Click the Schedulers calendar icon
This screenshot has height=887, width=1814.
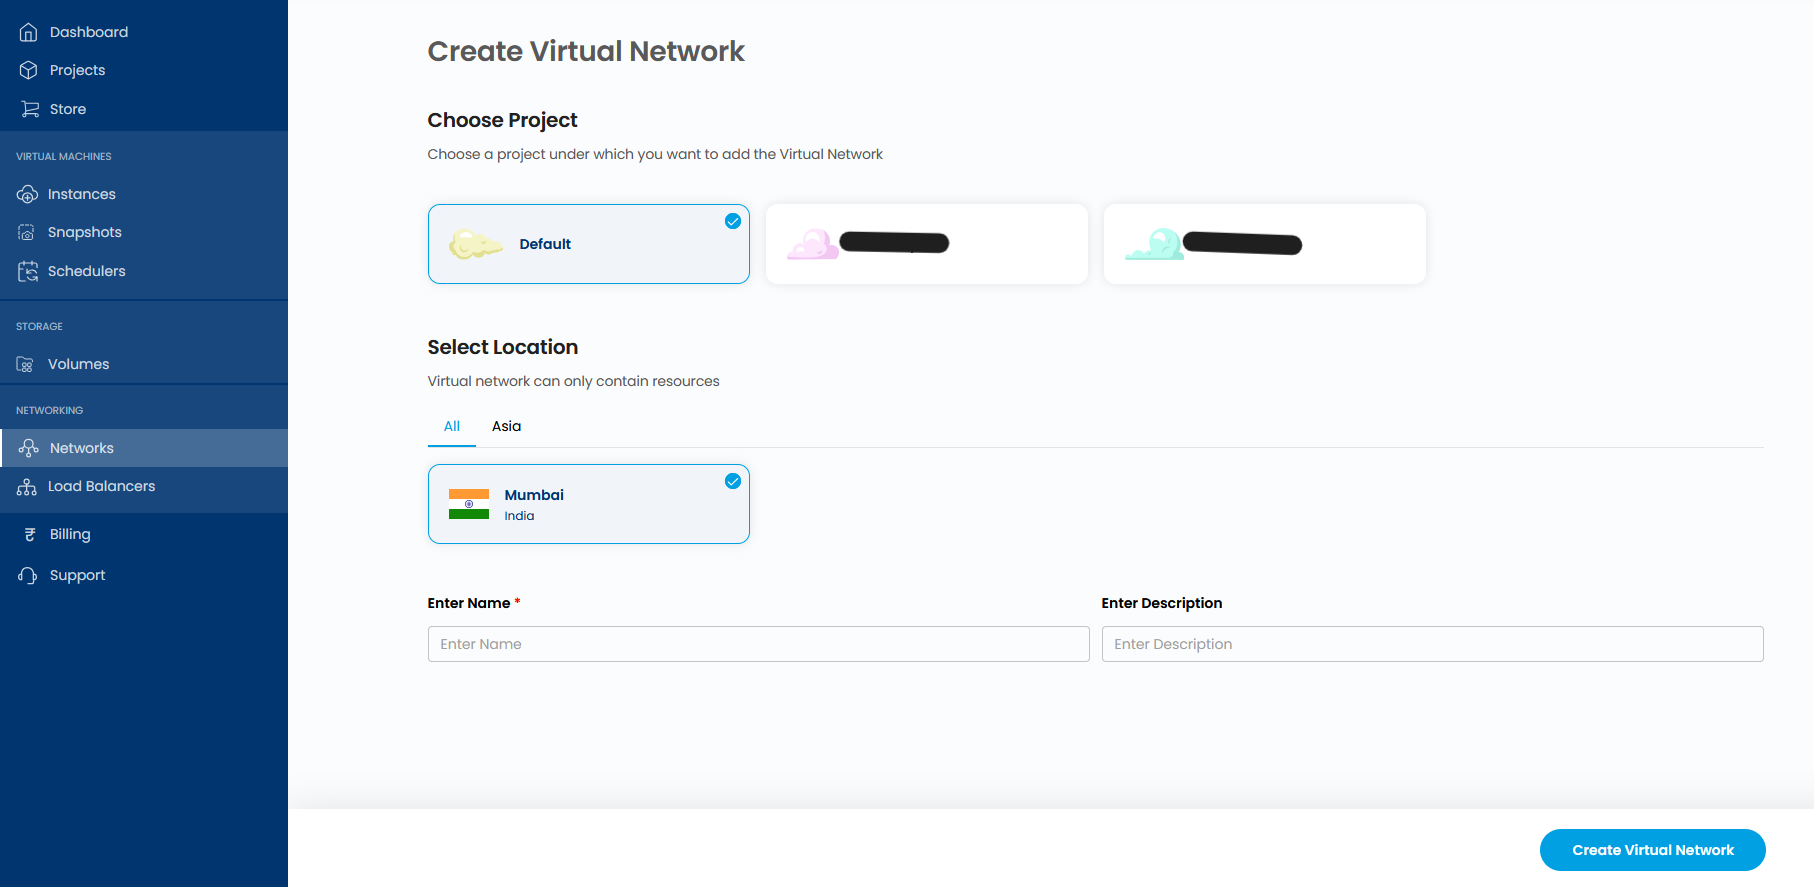point(28,271)
